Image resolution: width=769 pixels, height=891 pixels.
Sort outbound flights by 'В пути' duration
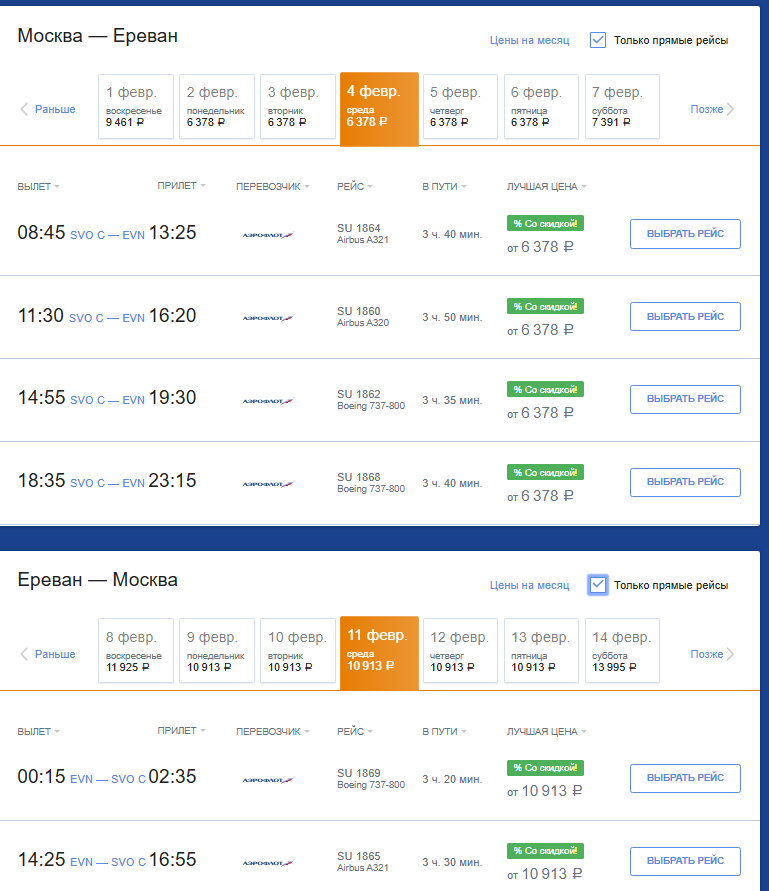(x=444, y=186)
